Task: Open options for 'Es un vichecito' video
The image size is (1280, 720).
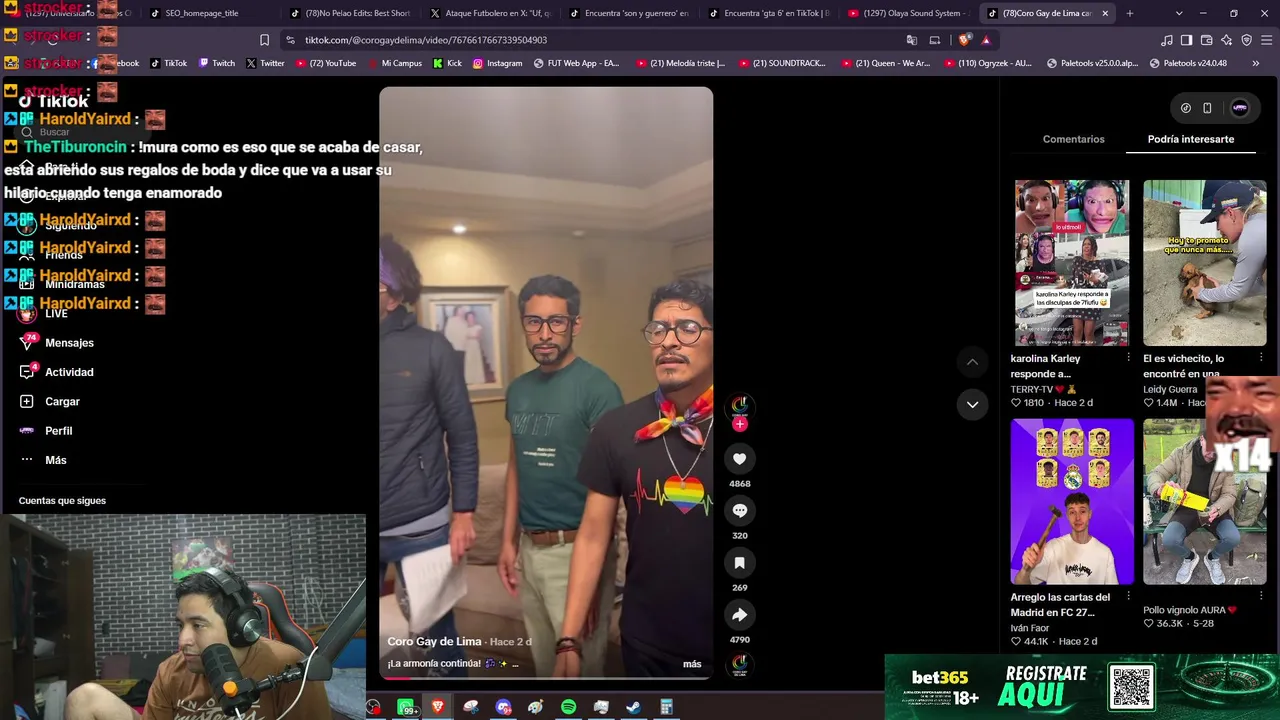Action: coord(1261,358)
